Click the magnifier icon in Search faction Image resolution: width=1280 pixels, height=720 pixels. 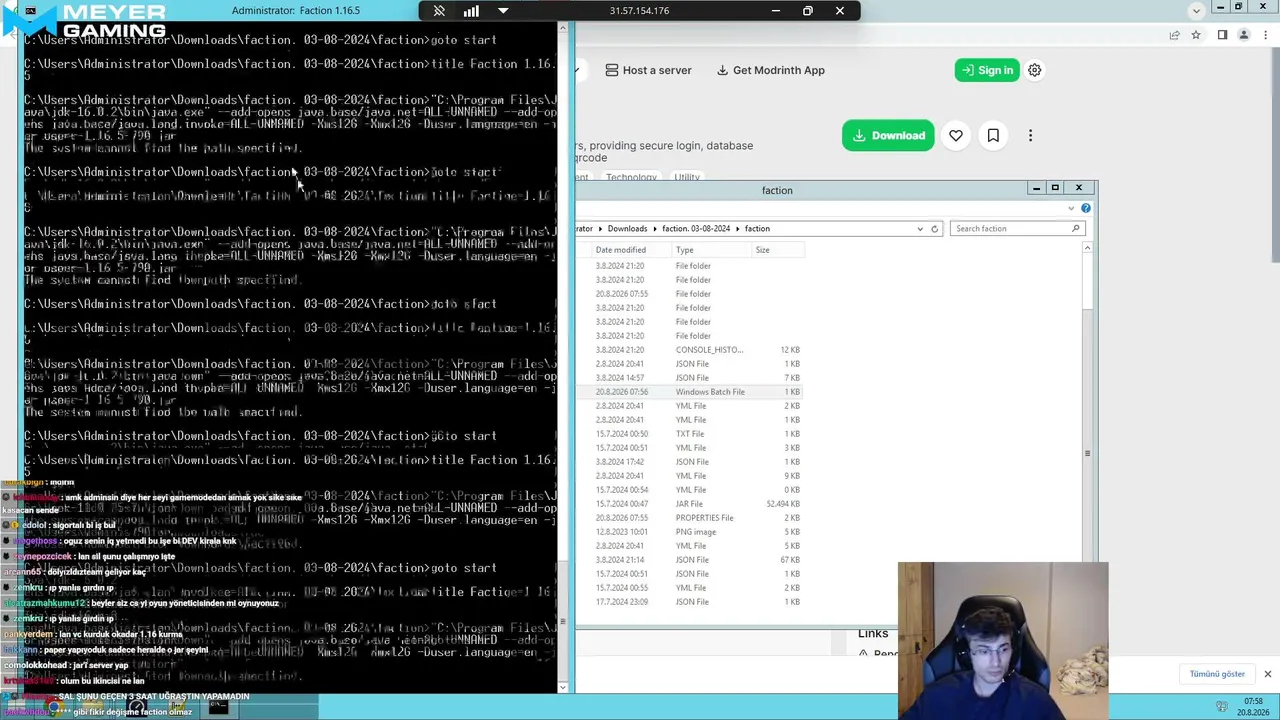coord(1076,229)
